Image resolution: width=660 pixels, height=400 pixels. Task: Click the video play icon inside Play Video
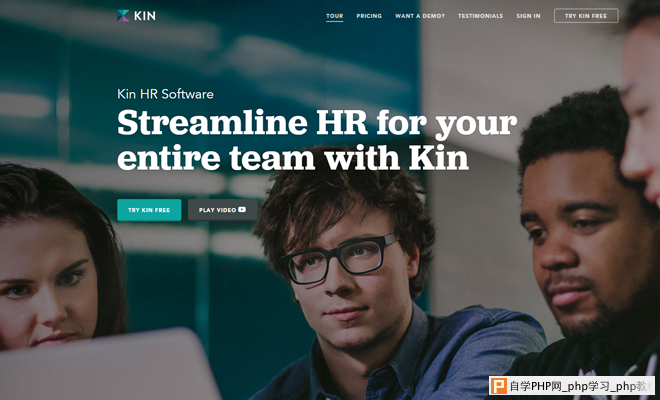[x=242, y=209]
